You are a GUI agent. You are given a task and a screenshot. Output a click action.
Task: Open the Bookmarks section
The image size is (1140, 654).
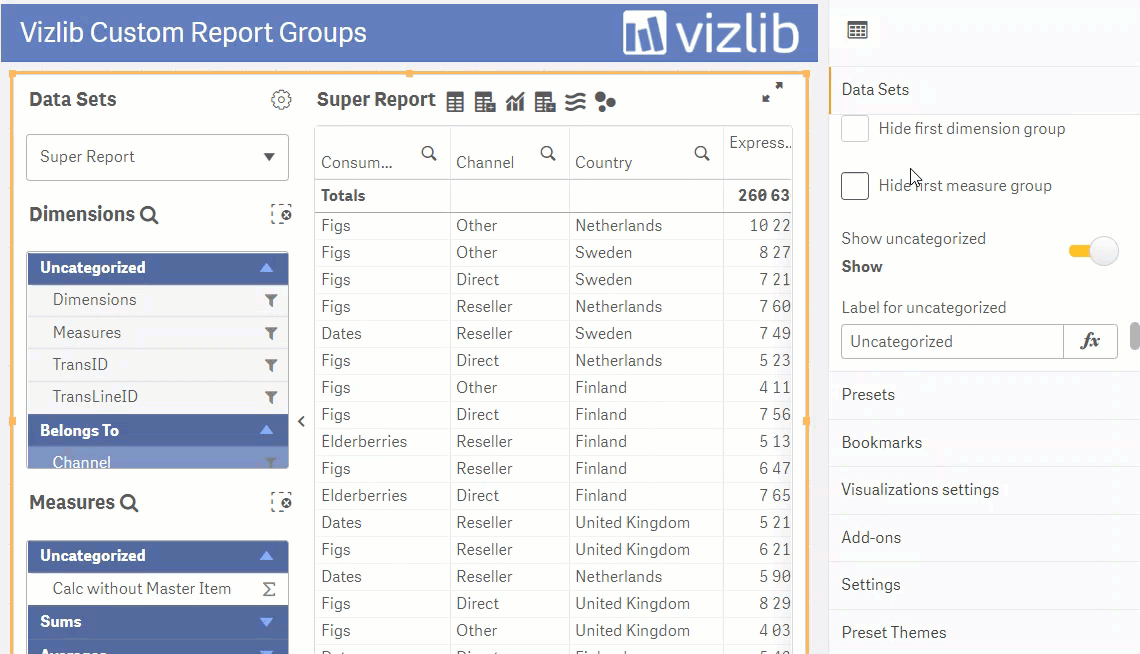pyautogui.click(x=984, y=443)
